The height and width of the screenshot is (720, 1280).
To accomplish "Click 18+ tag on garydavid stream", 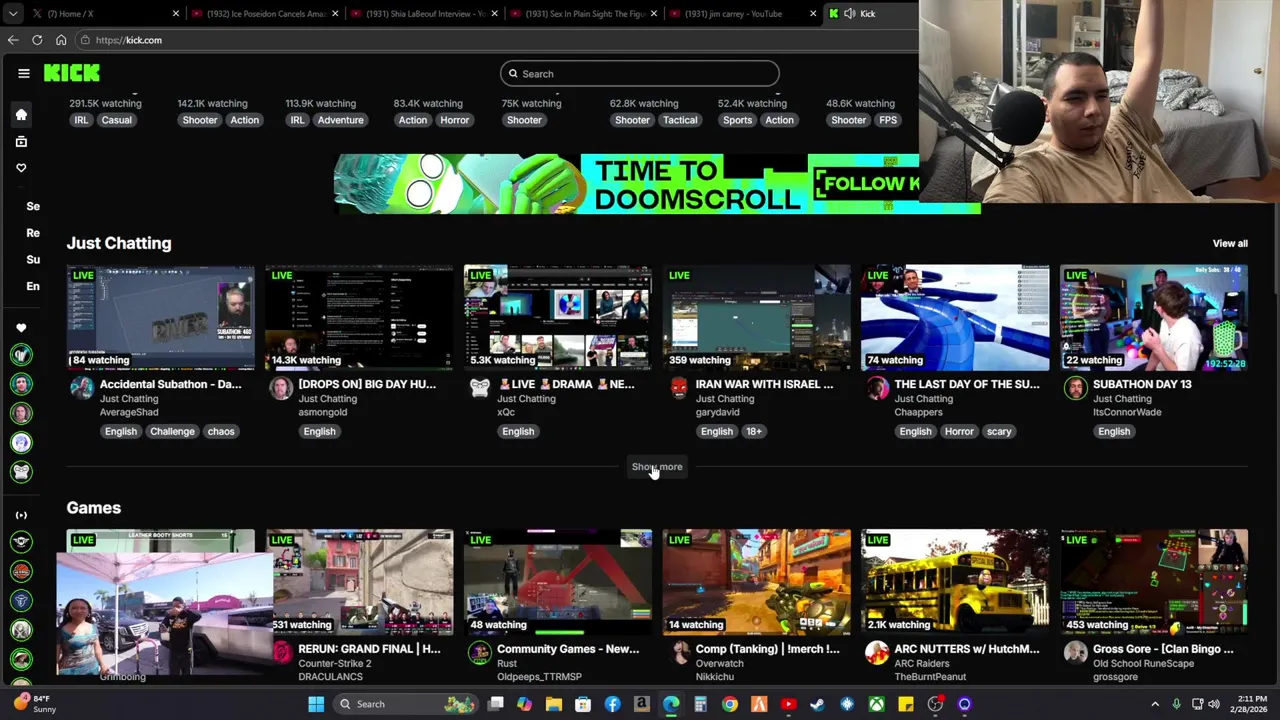I will coord(753,431).
